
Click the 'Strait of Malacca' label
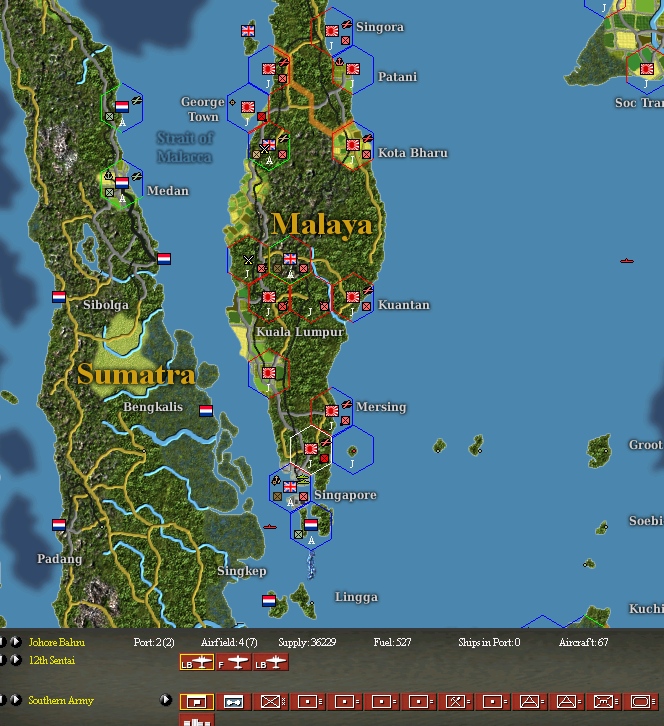coord(185,147)
